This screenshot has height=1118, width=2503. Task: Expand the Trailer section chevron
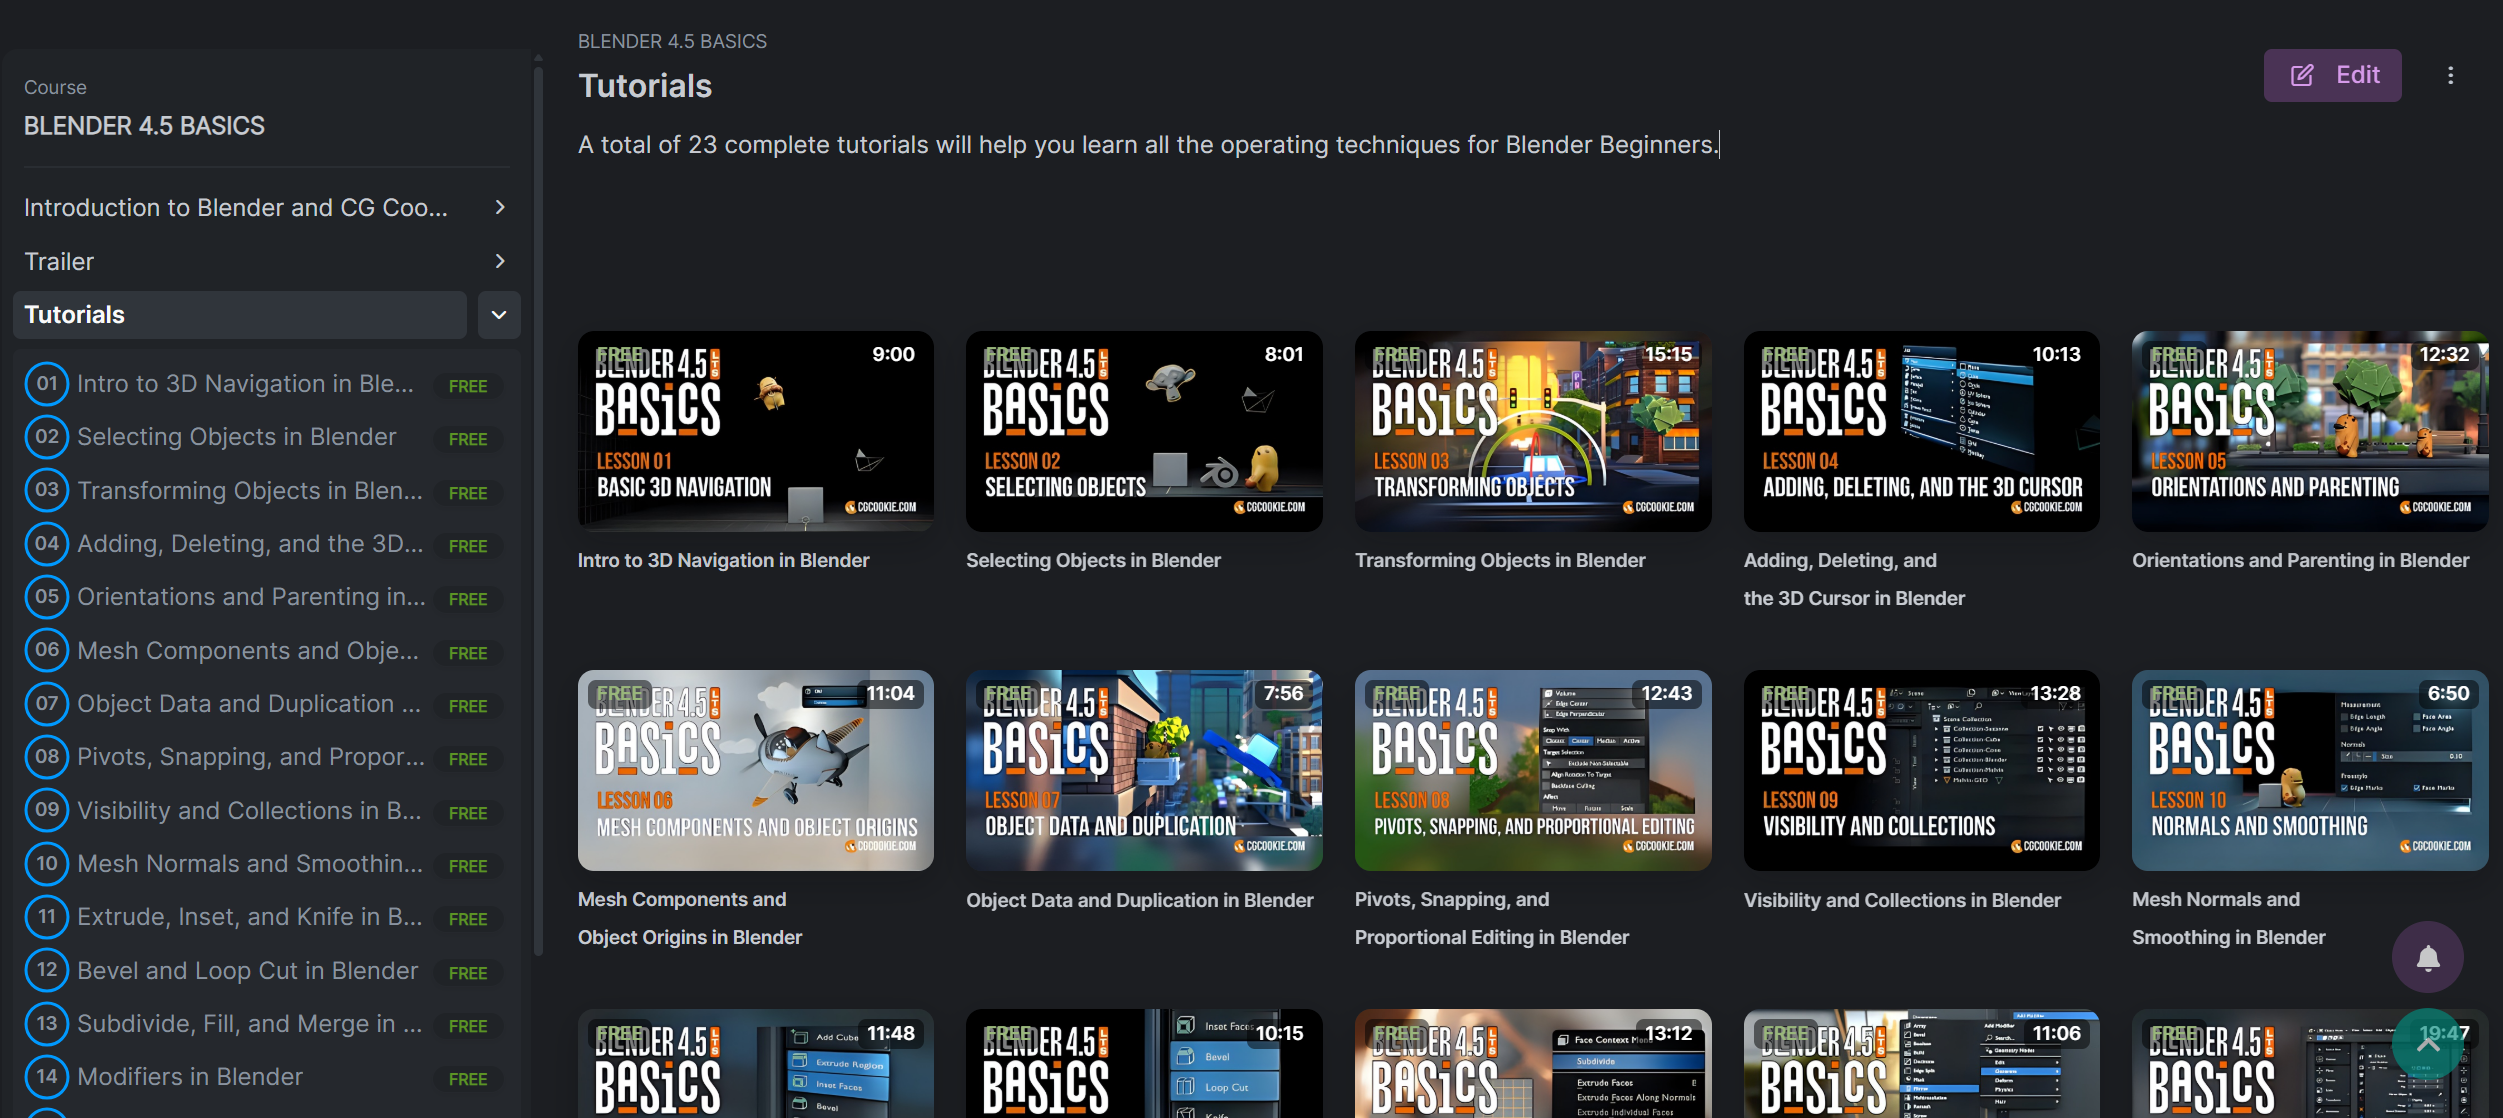pos(500,261)
